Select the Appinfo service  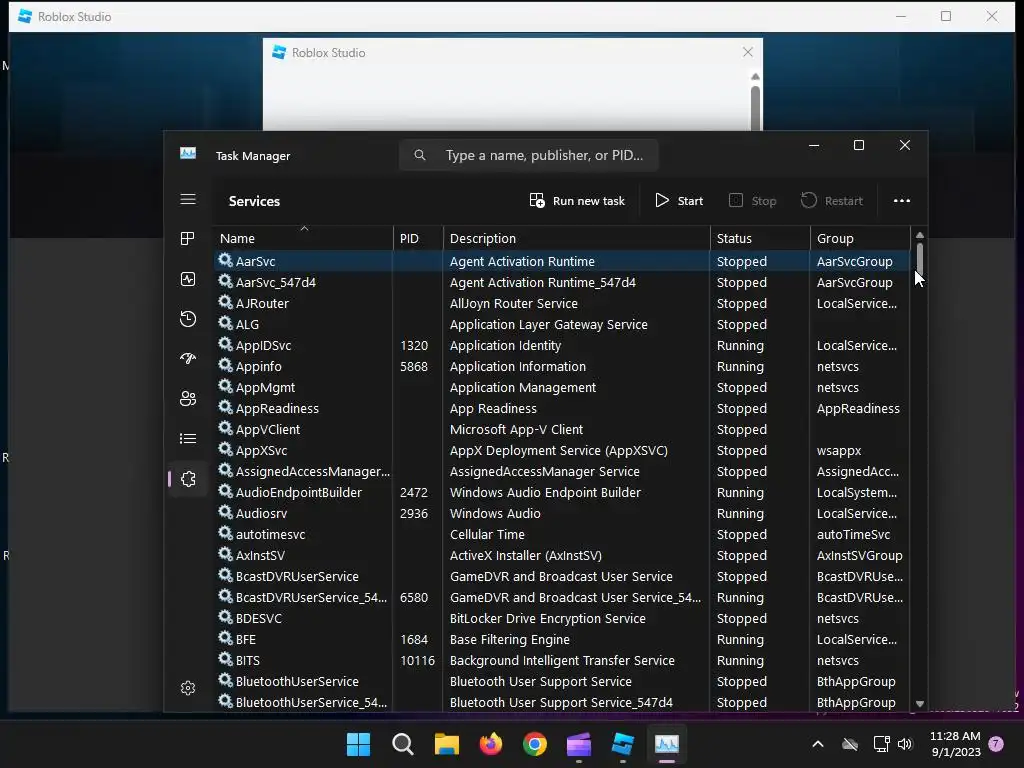(562, 366)
